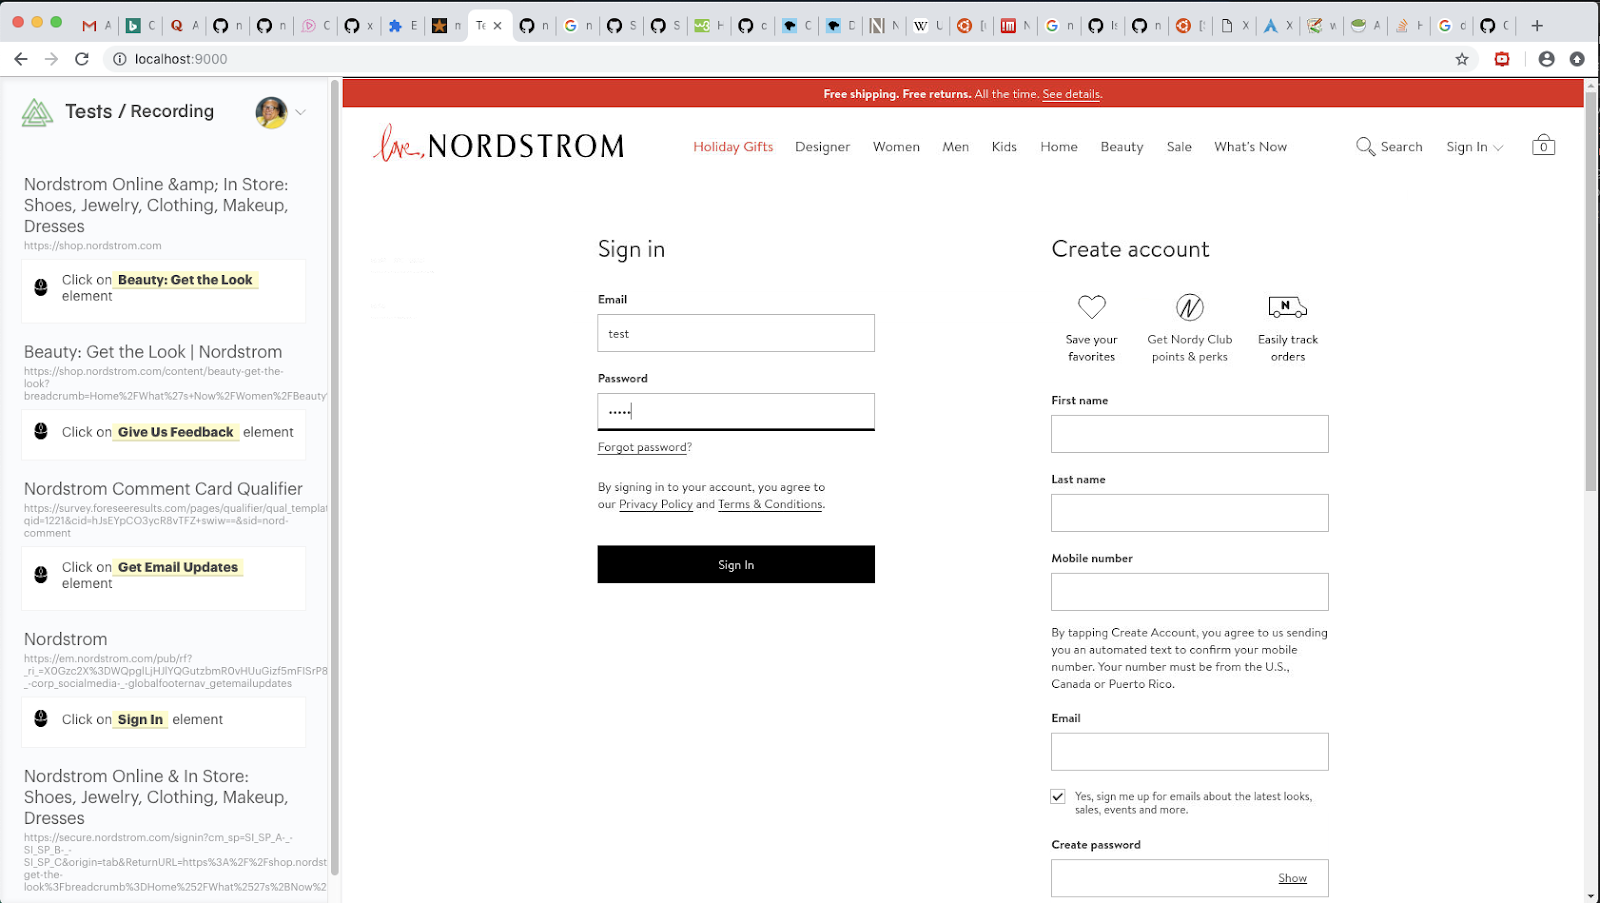Switch to the Wikipedia browser tab
Image resolution: width=1600 pixels, height=903 pixels.
[921, 26]
